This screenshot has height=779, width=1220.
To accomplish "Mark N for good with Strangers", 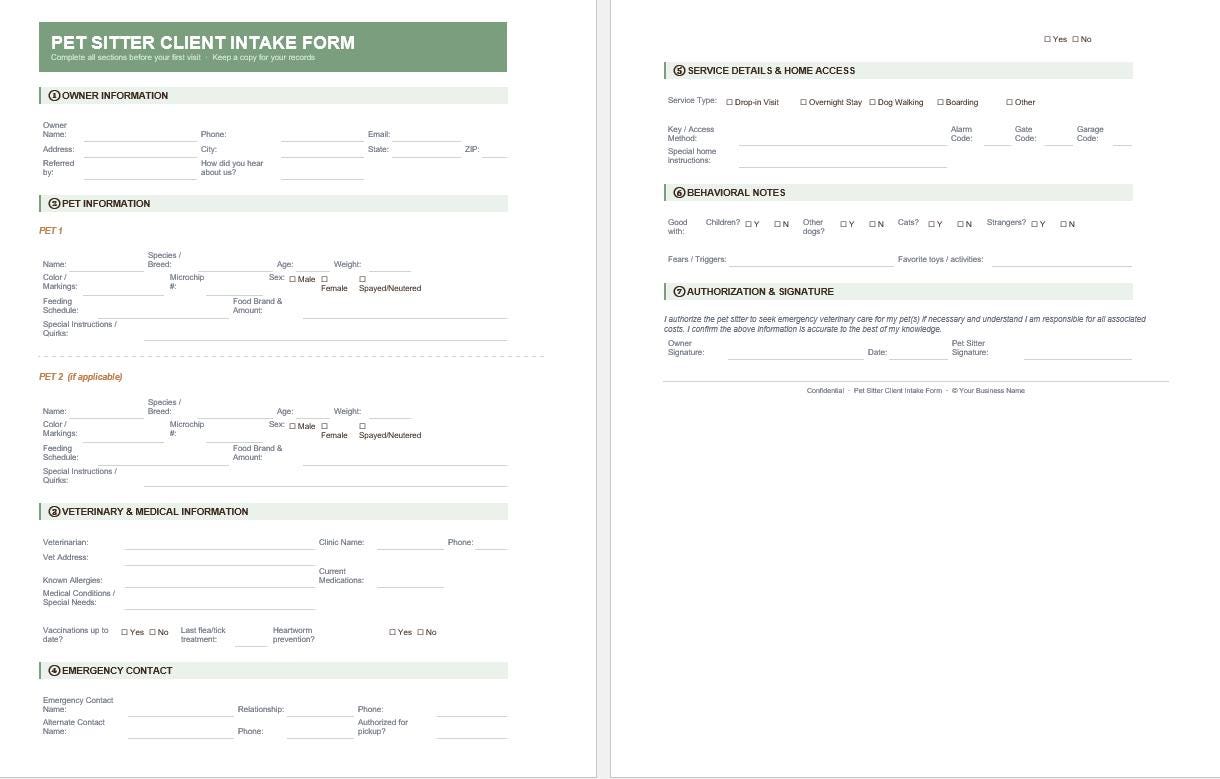I will pos(1064,224).
